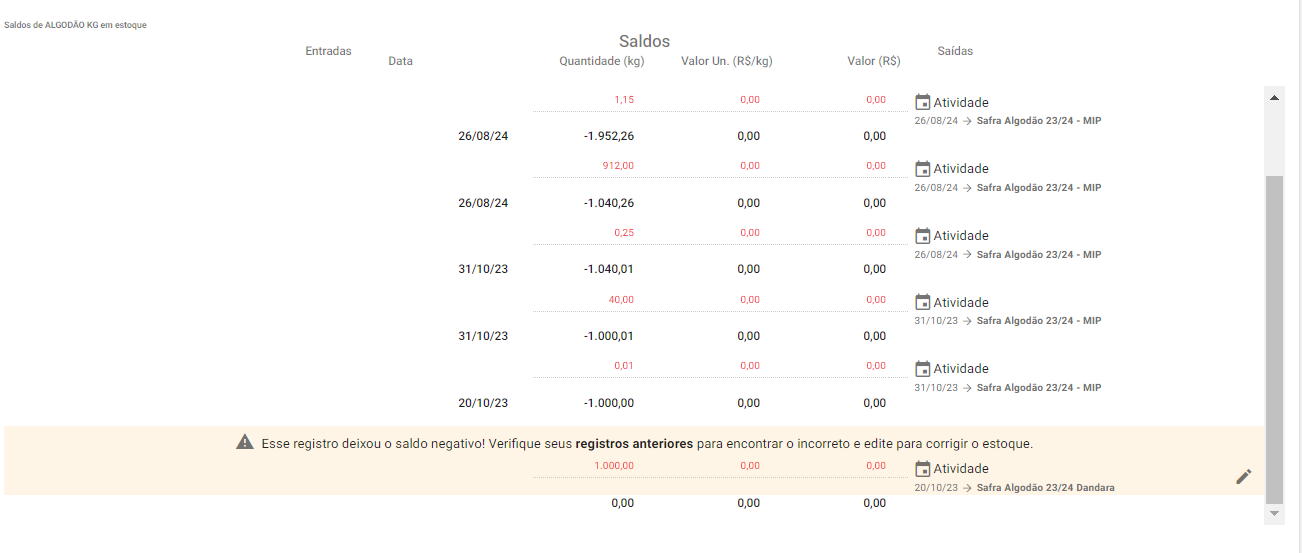
Task: Click calendar icon of the Dandara activity
Action: click(x=922, y=469)
